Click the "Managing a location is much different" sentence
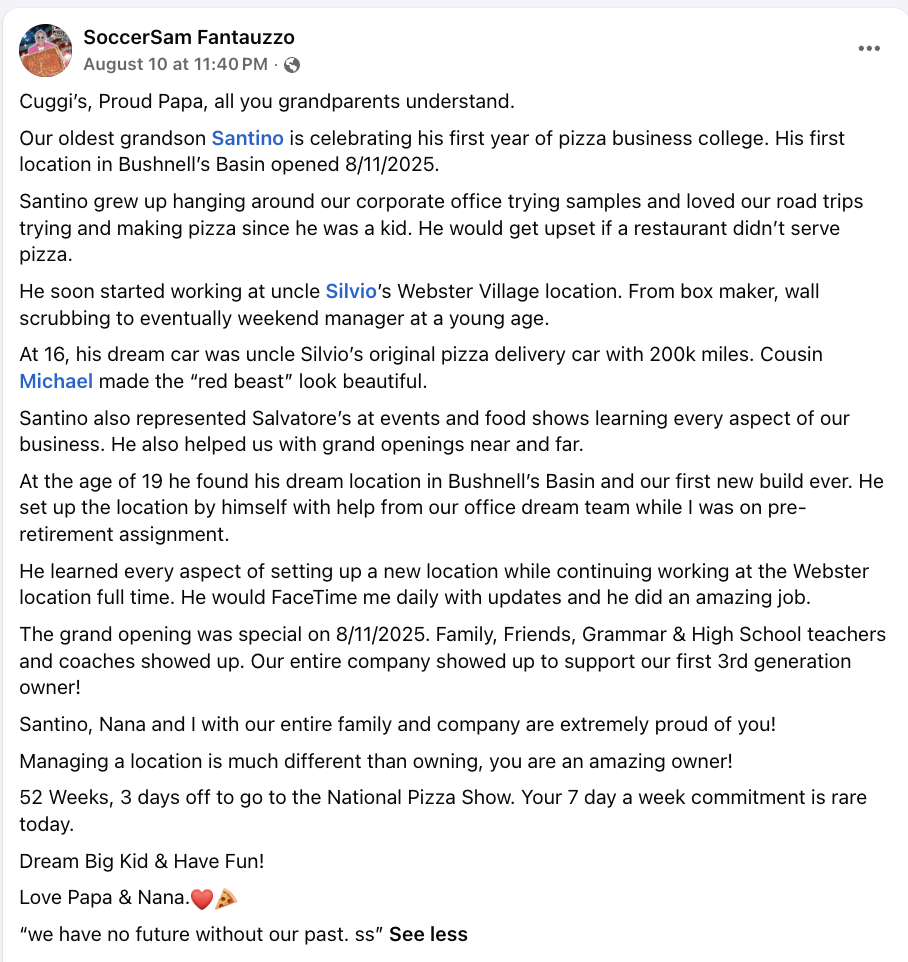The height and width of the screenshot is (962, 908). [376, 761]
